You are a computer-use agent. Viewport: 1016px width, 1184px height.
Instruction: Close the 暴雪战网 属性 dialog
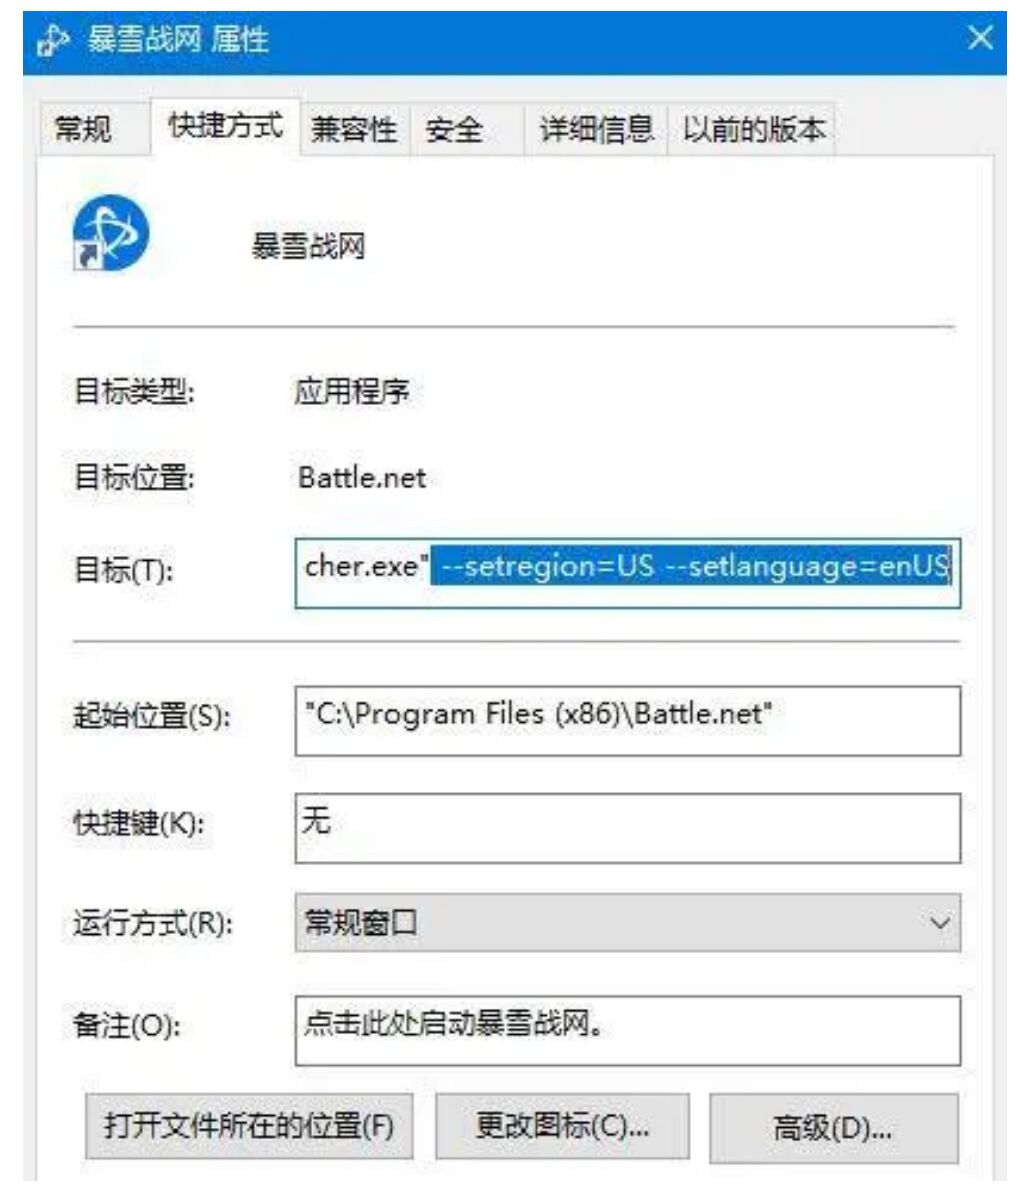[981, 38]
